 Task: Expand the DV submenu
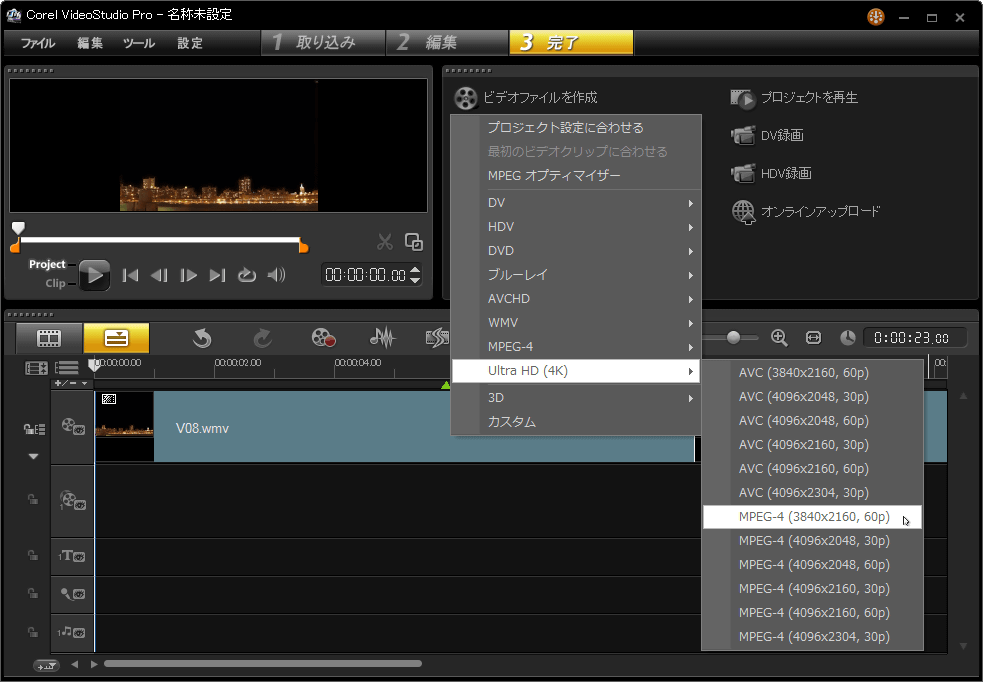coord(576,202)
